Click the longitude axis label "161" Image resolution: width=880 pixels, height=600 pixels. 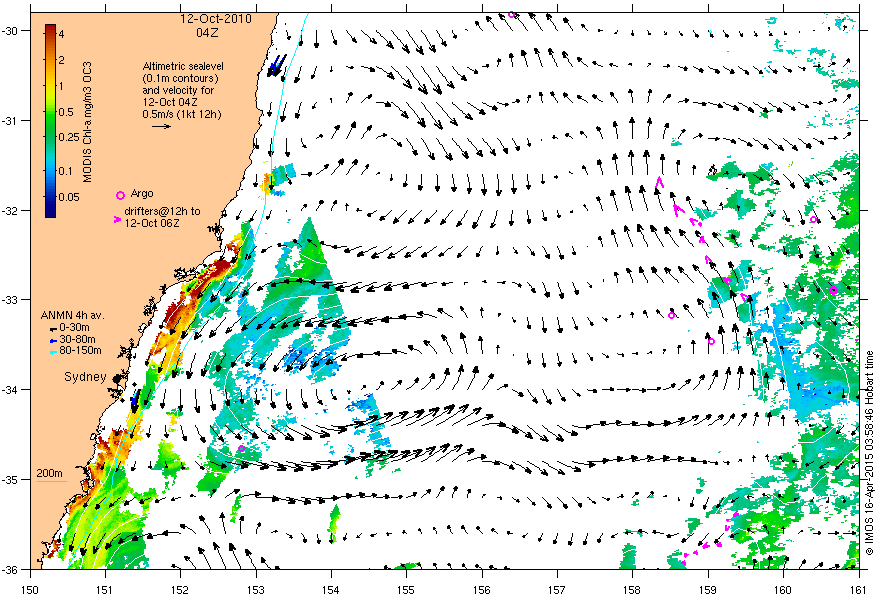click(859, 590)
